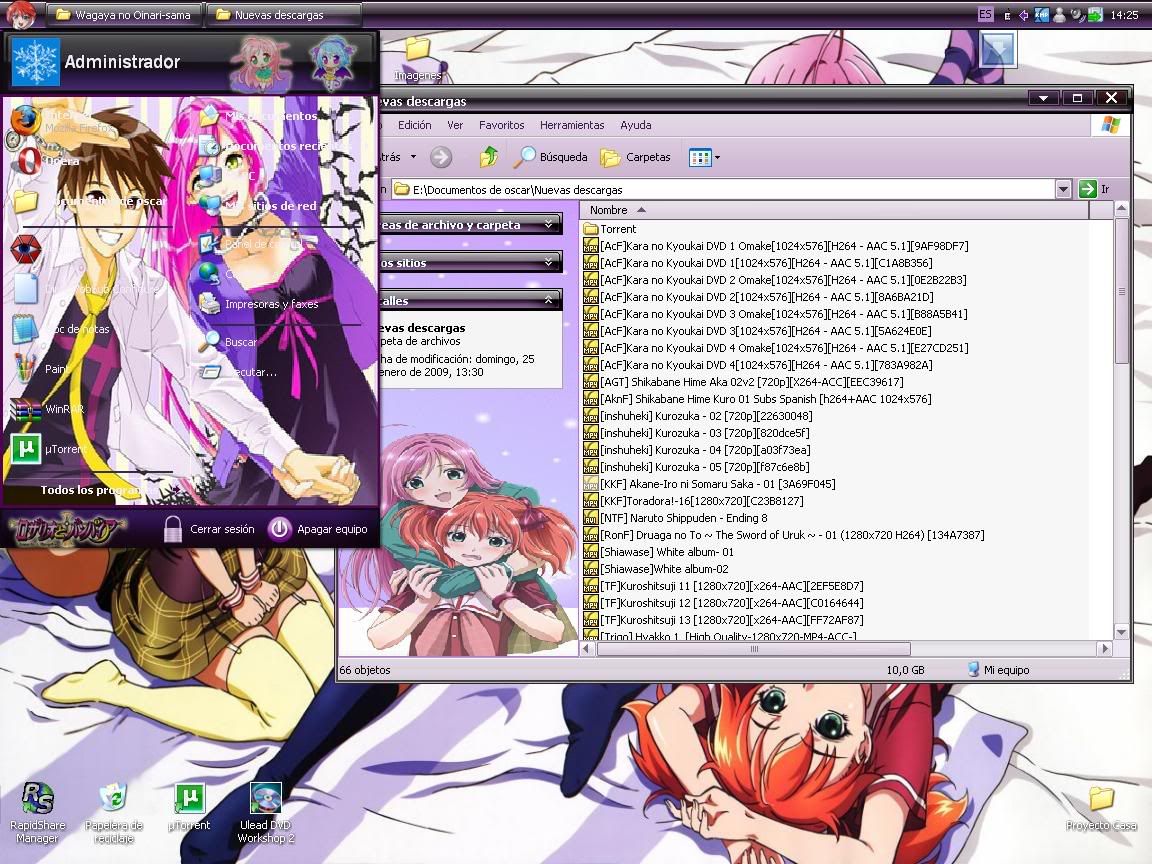Viewport: 1152px width, 864px height.
Task: Open the Búsqueda search pane
Action: click(550, 156)
